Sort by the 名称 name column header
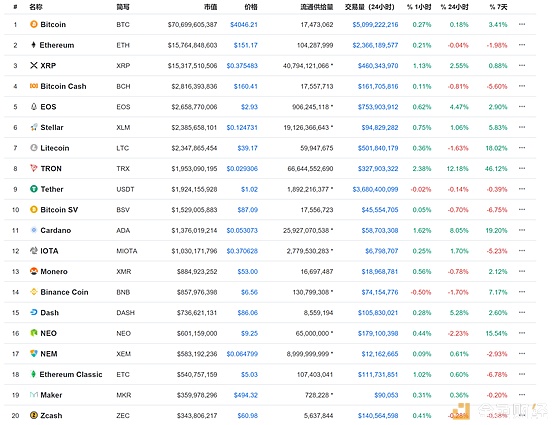 pyautogui.click(x=36, y=7)
